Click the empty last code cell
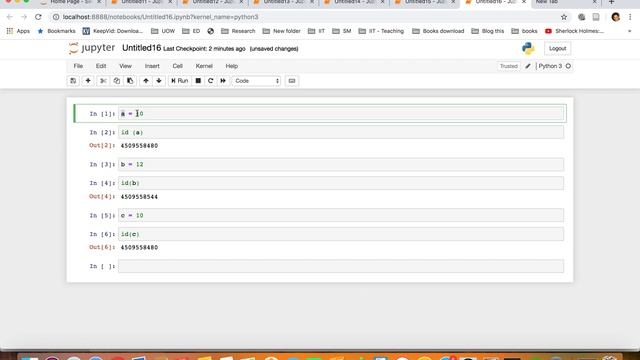 tap(341, 266)
